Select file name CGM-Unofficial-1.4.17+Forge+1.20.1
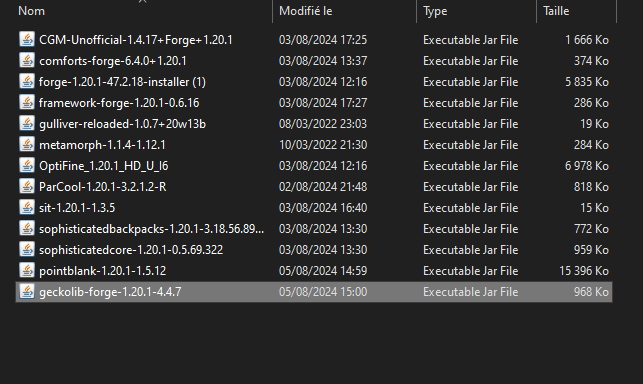The image size is (643, 384). coord(136,40)
